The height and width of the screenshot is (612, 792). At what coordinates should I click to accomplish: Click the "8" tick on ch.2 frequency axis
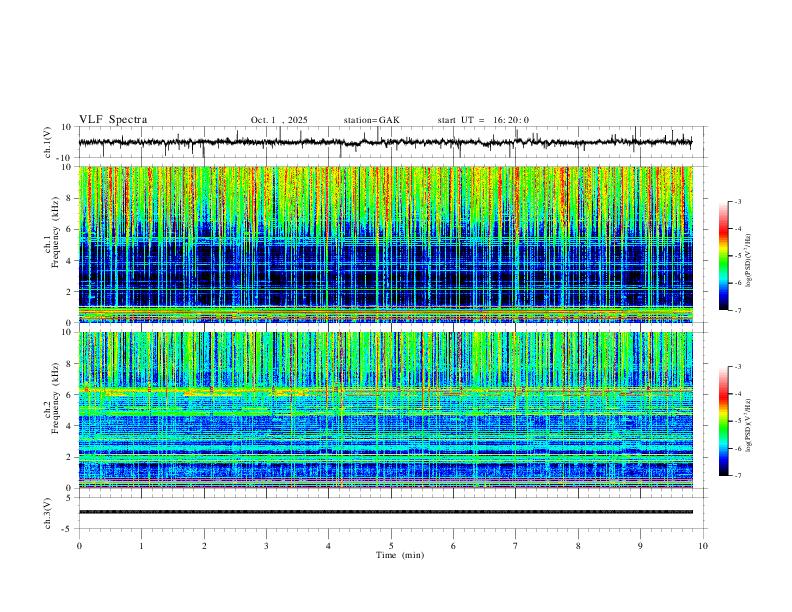[70, 364]
